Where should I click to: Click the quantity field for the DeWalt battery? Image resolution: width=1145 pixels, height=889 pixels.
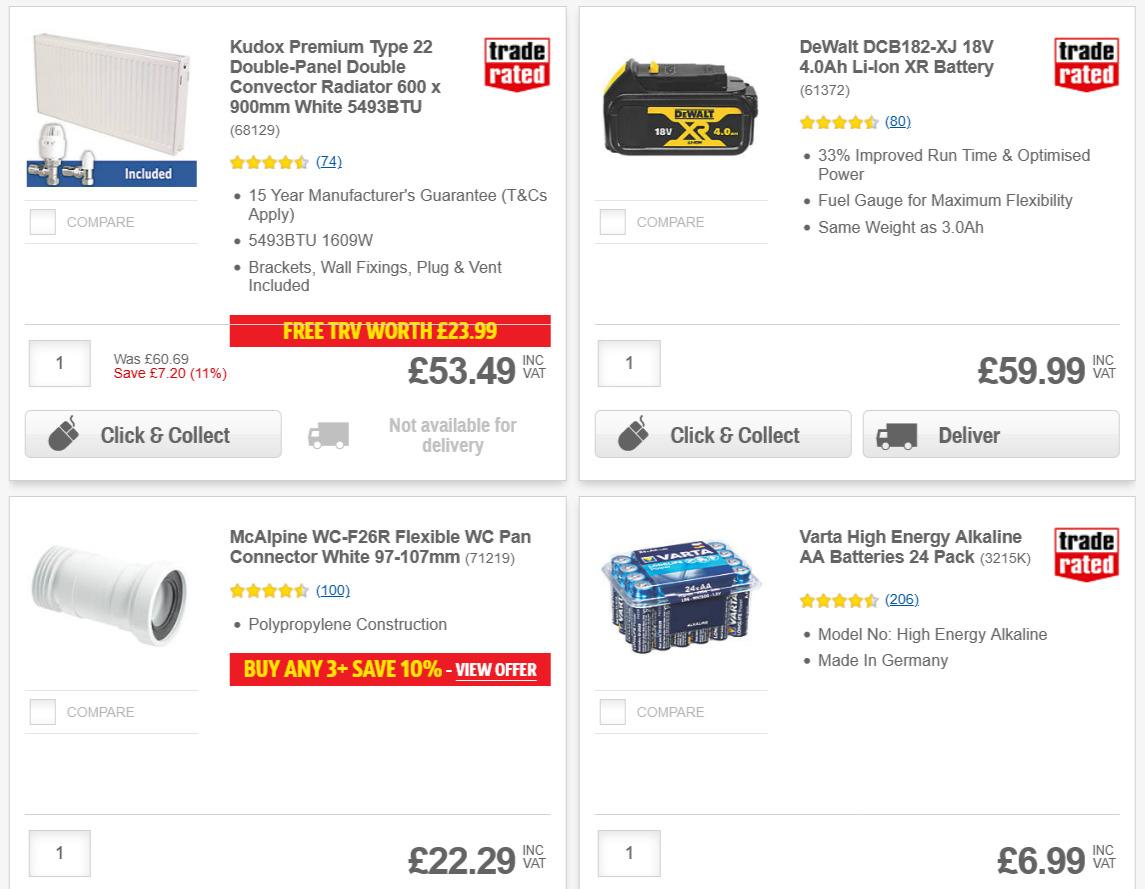click(628, 363)
